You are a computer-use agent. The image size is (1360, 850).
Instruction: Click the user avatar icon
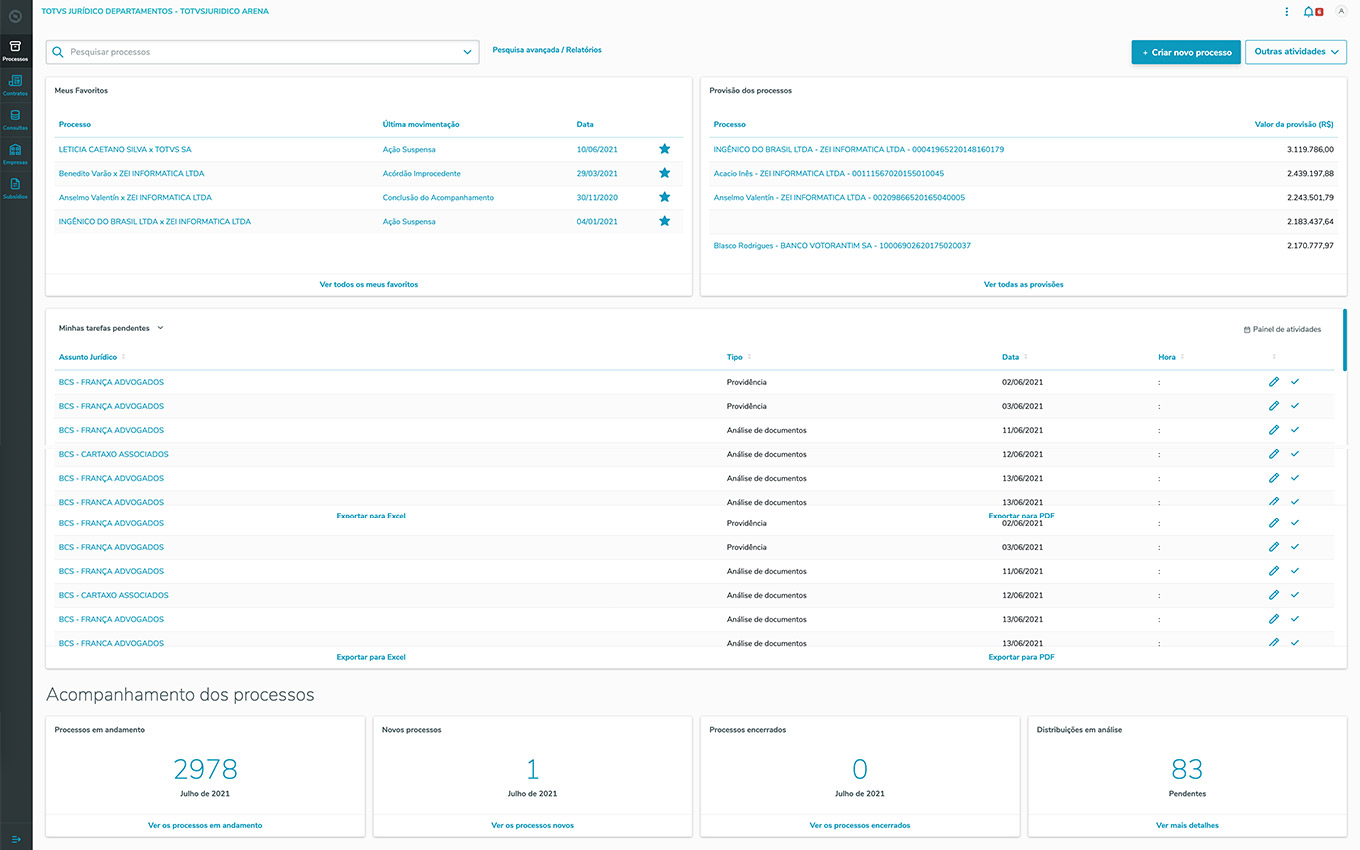tap(1341, 12)
